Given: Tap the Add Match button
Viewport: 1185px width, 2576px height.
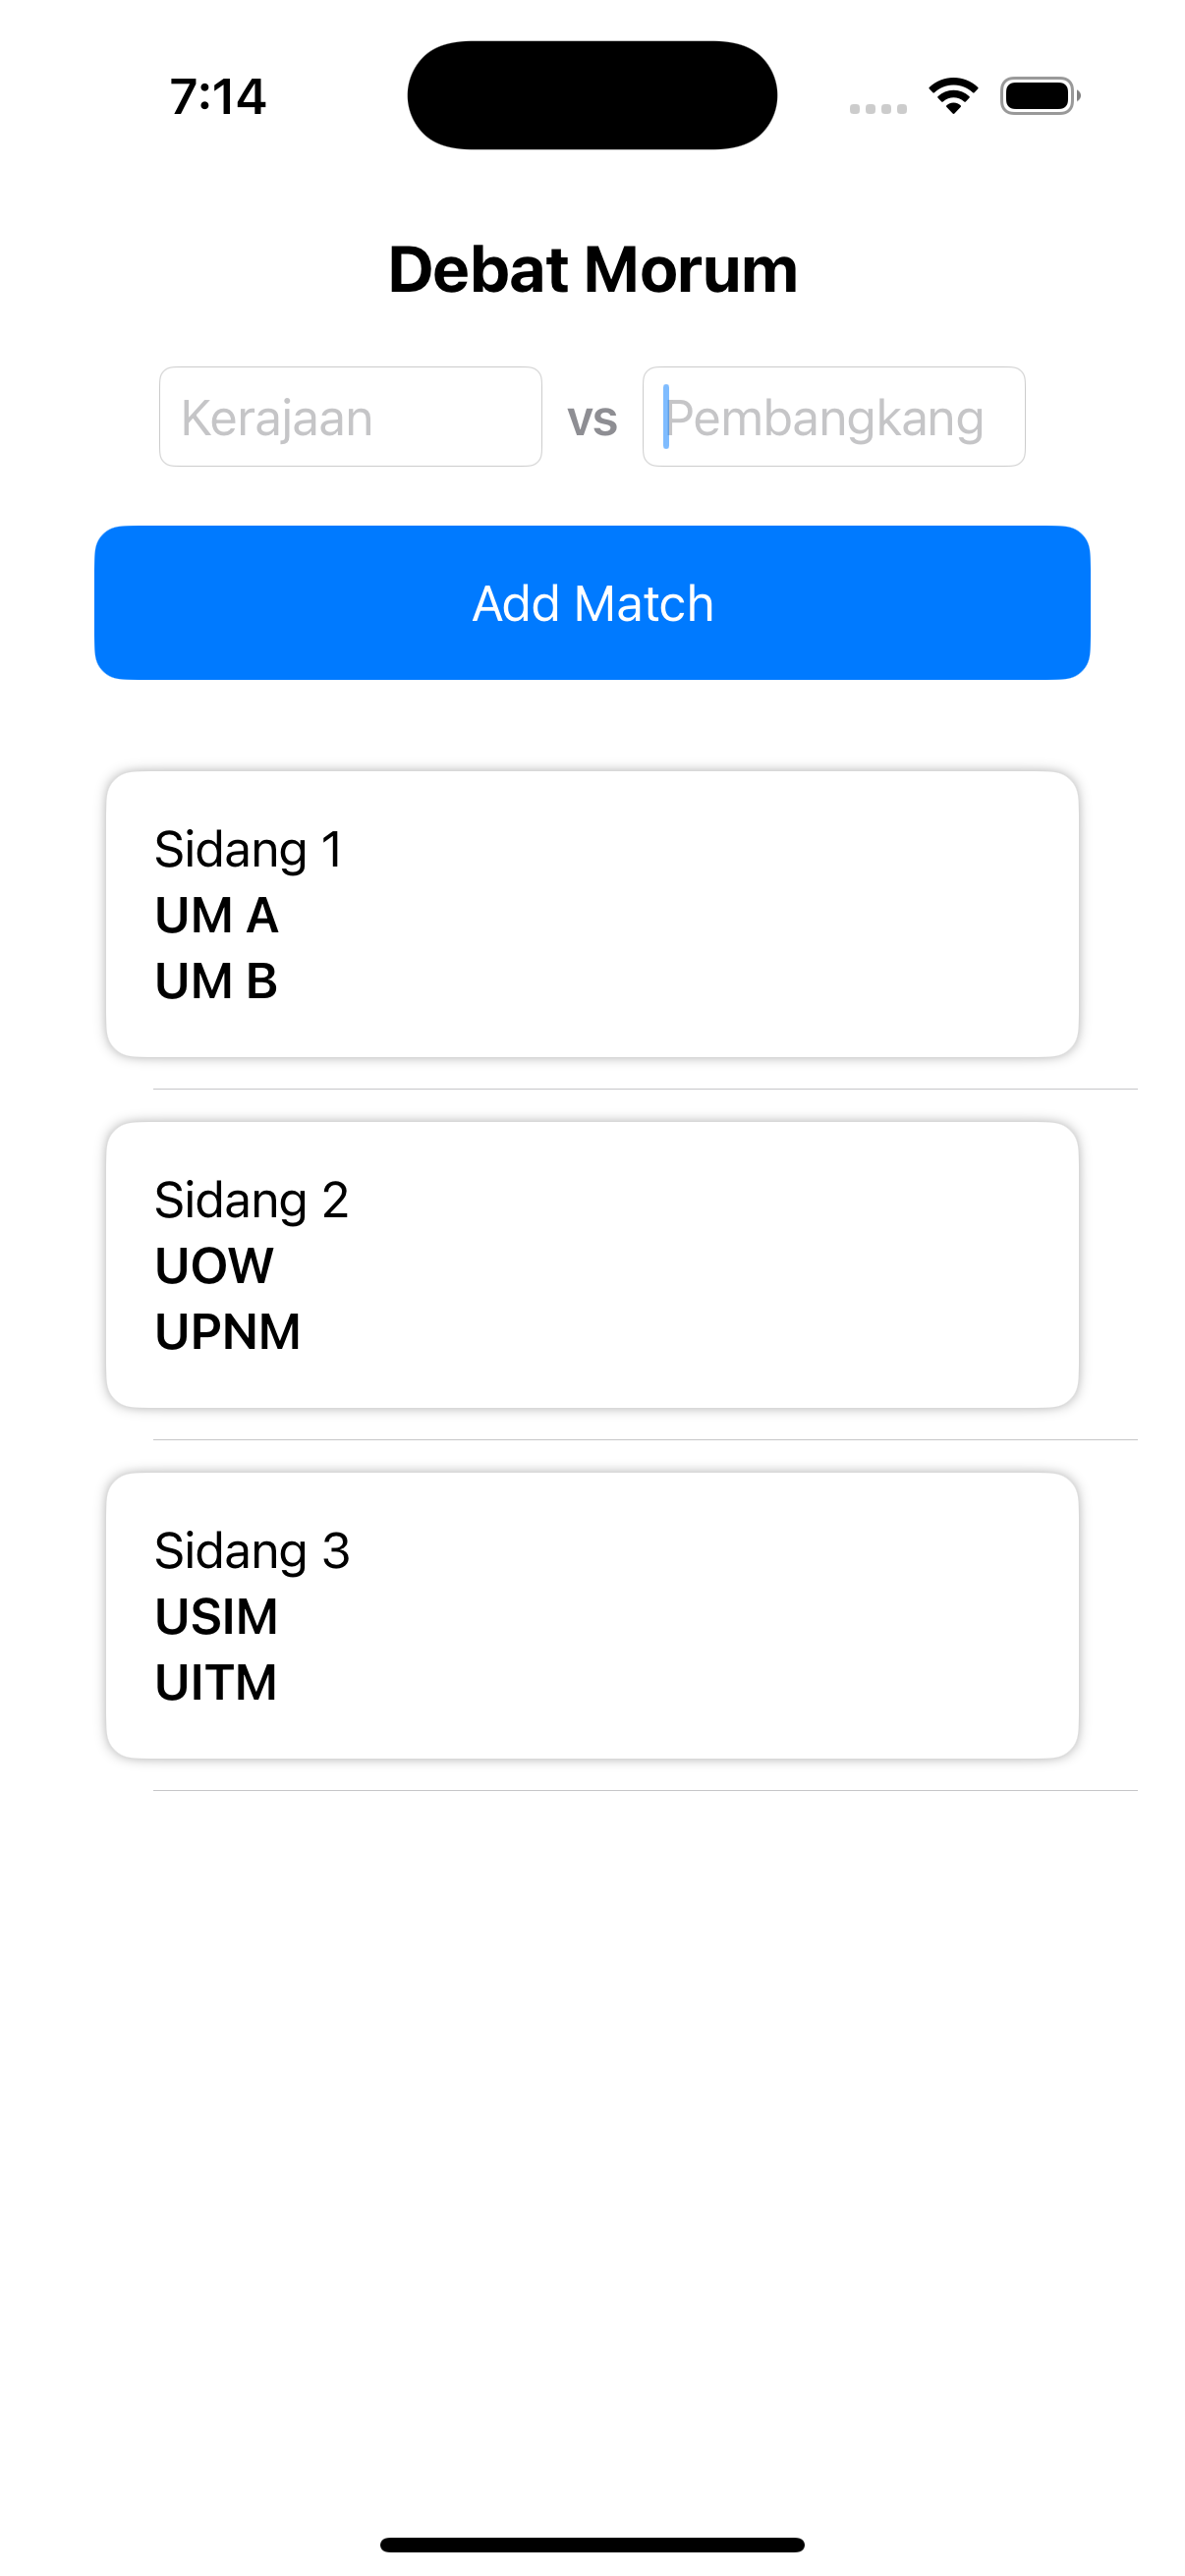Looking at the screenshot, I should (x=592, y=603).
